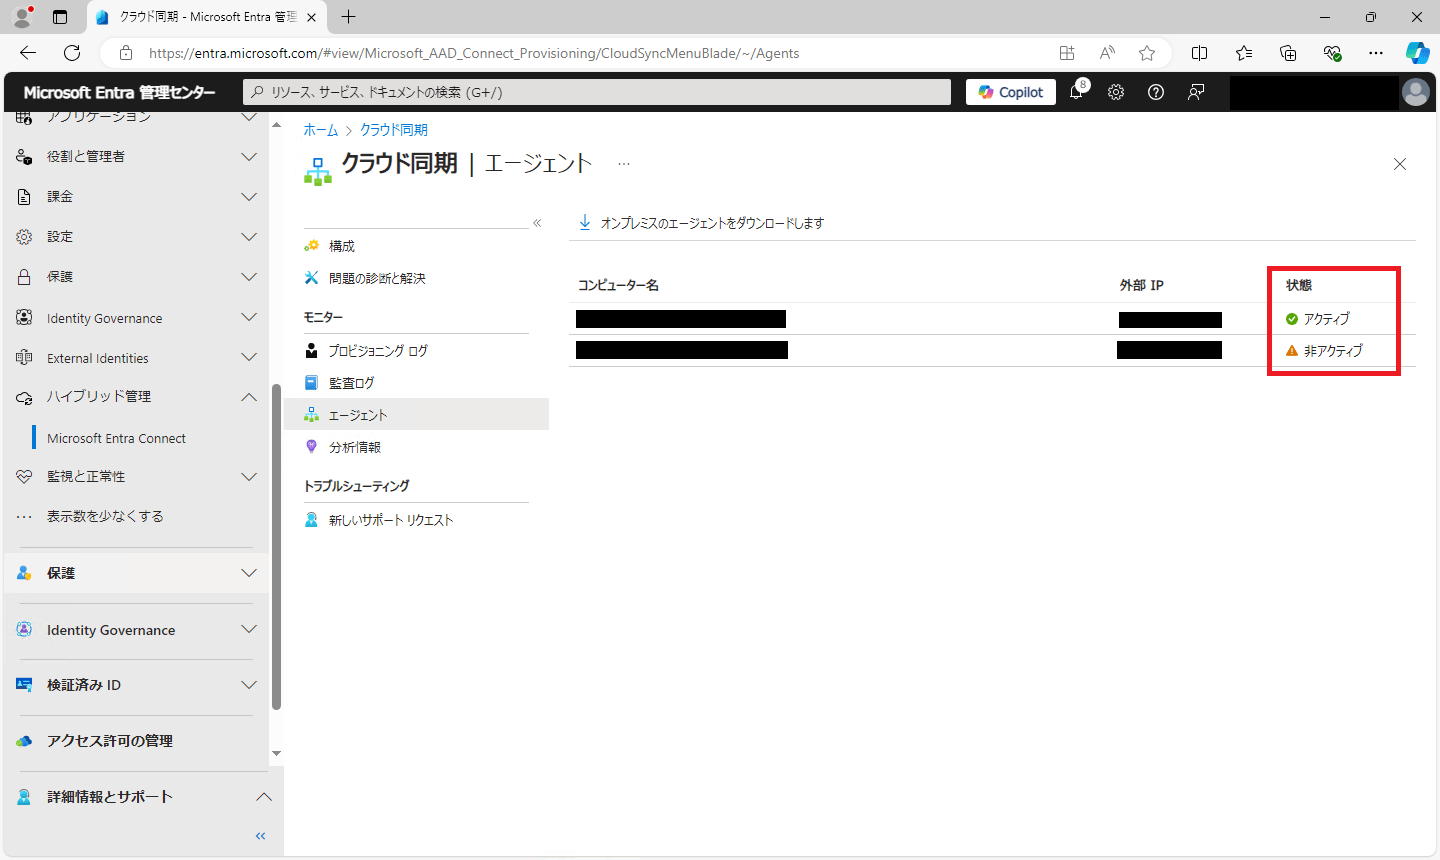Screen dimensions: 1440x860
Task: Add page to favorites star icon
Action: coord(1147,53)
